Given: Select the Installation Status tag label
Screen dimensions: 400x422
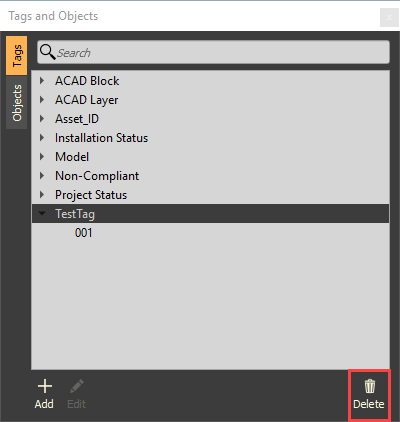Looking at the screenshot, I should (101, 138).
